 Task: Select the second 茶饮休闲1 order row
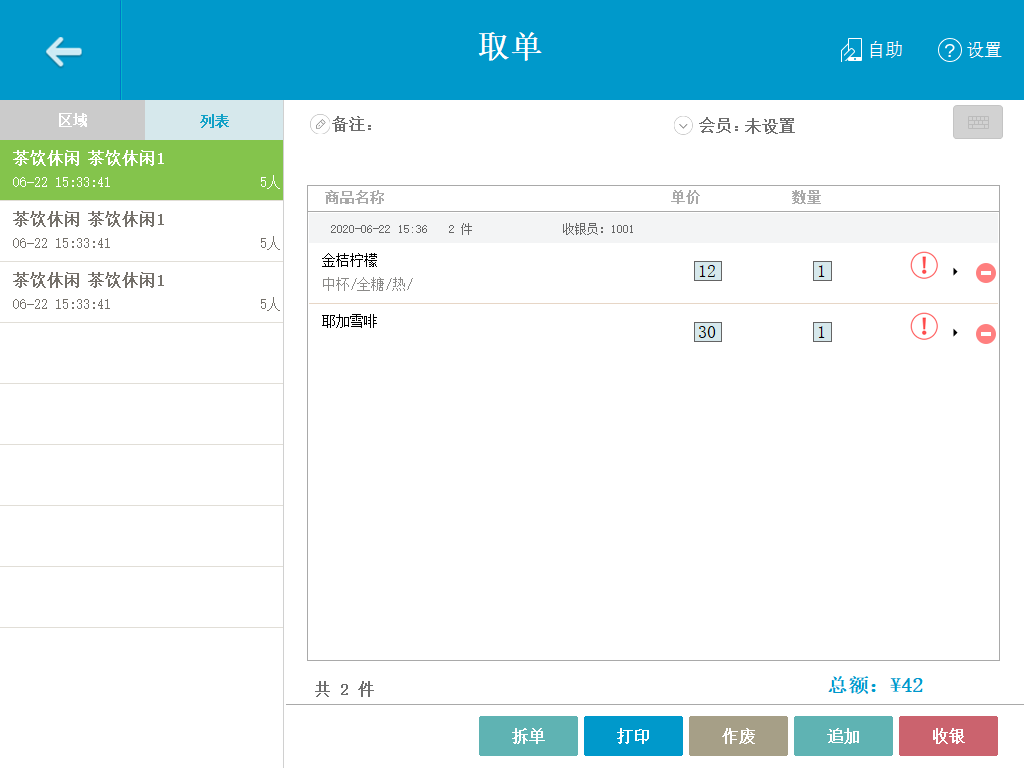click(x=142, y=231)
